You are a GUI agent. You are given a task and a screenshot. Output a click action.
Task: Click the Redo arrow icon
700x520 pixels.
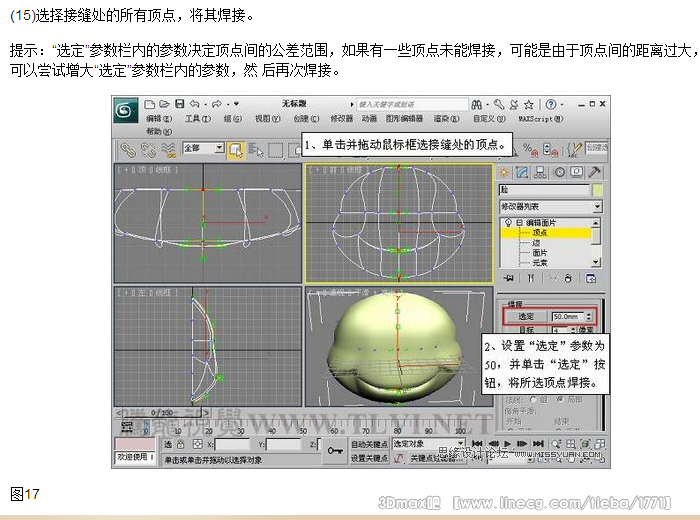click(217, 104)
